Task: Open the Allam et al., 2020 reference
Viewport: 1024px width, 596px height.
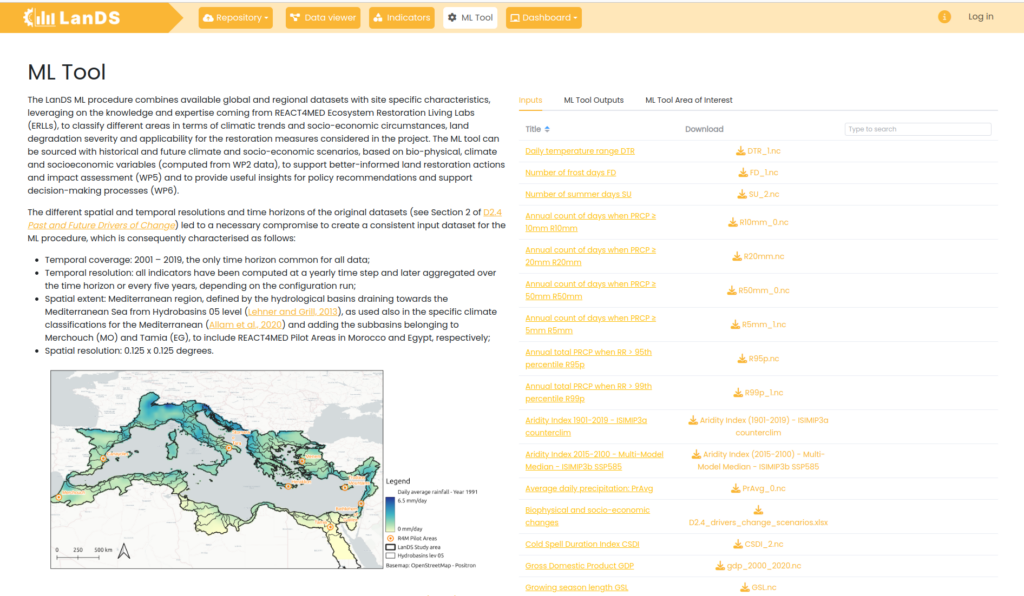Action: 246,324
